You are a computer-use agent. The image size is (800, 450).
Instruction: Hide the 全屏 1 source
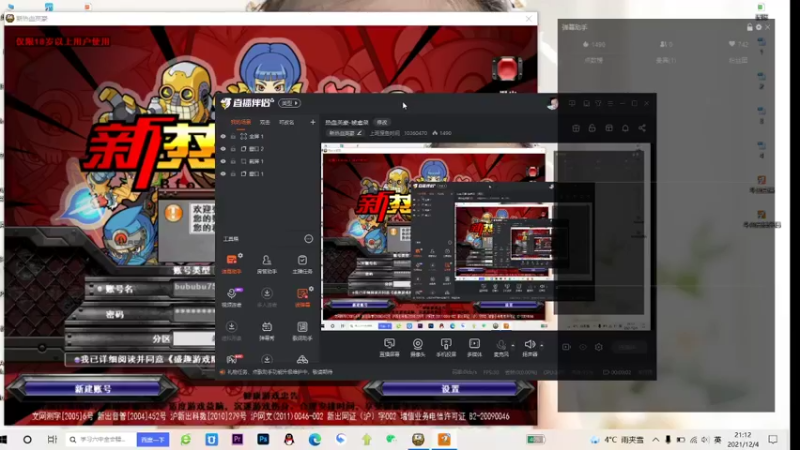[x=223, y=136]
